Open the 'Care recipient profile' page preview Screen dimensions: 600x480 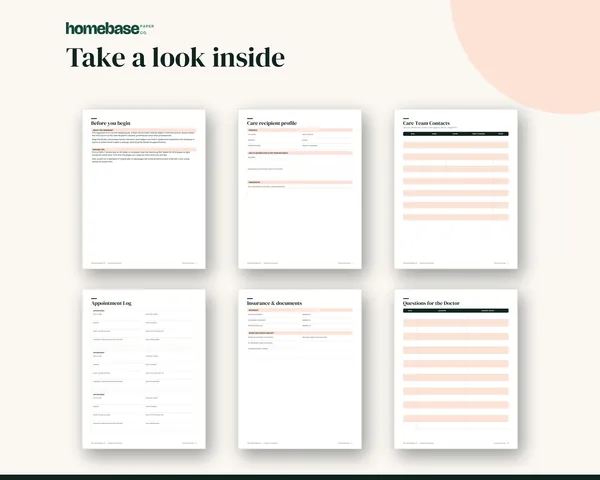[x=300, y=189]
